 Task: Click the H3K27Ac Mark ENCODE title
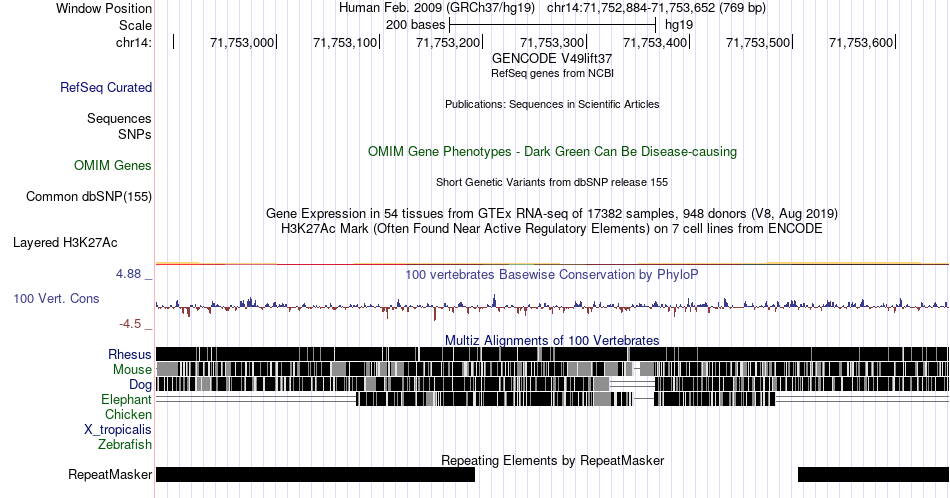pyautogui.click(x=552, y=228)
